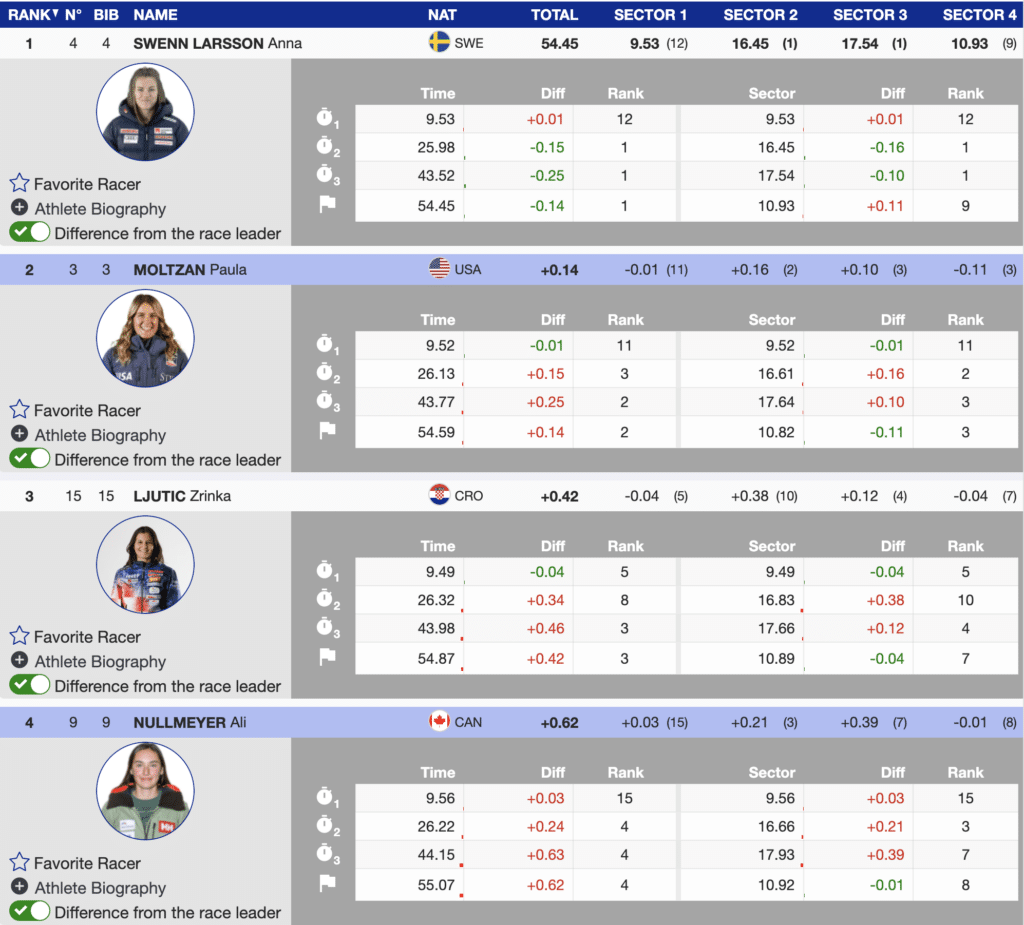
Task: Click the TOTAL column header
Action: (554, 15)
